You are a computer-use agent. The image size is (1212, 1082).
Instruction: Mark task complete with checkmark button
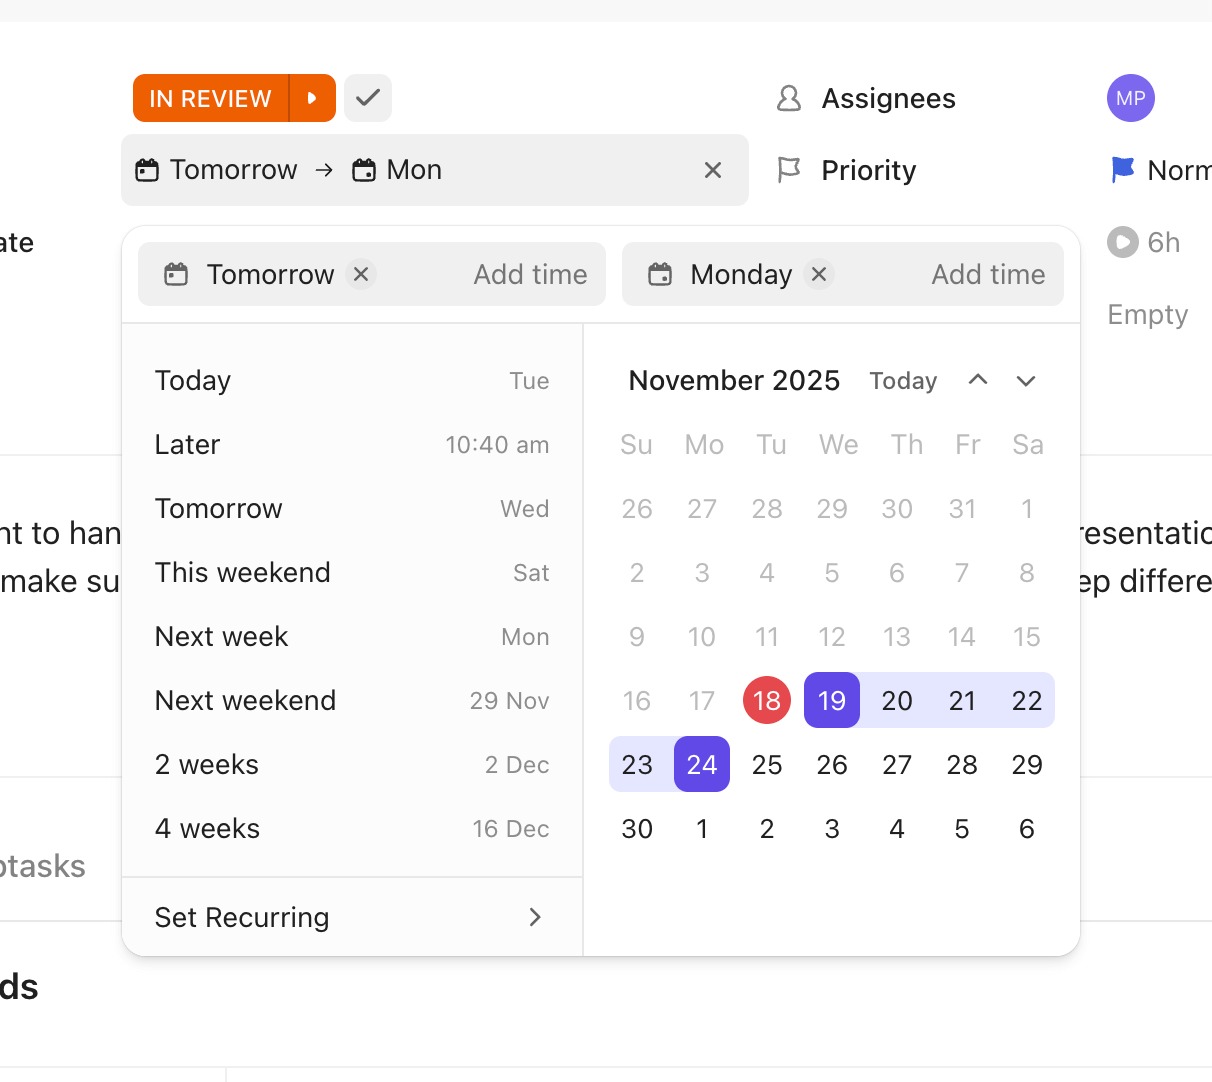pyautogui.click(x=368, y=98)
